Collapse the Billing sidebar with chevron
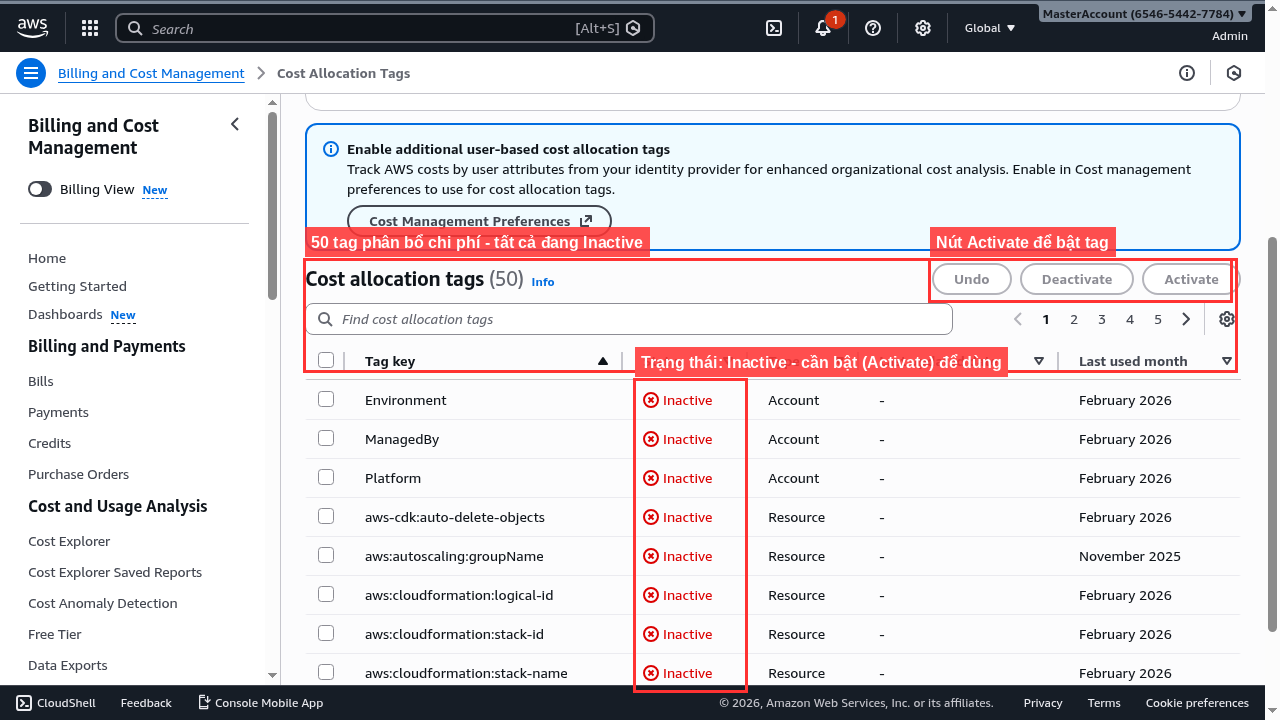This screenshot has height=720, width=1280. tap(235, 124)
